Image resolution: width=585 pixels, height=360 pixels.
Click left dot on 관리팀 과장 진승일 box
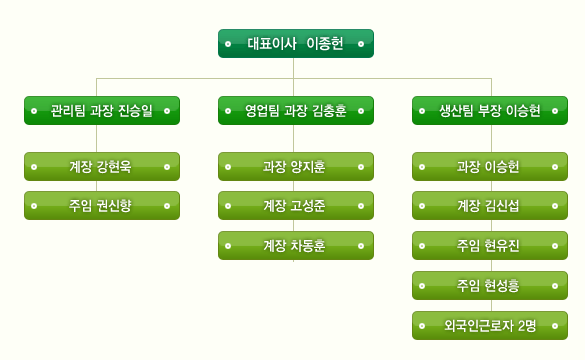pyautogui.click(x=34, y=111)
